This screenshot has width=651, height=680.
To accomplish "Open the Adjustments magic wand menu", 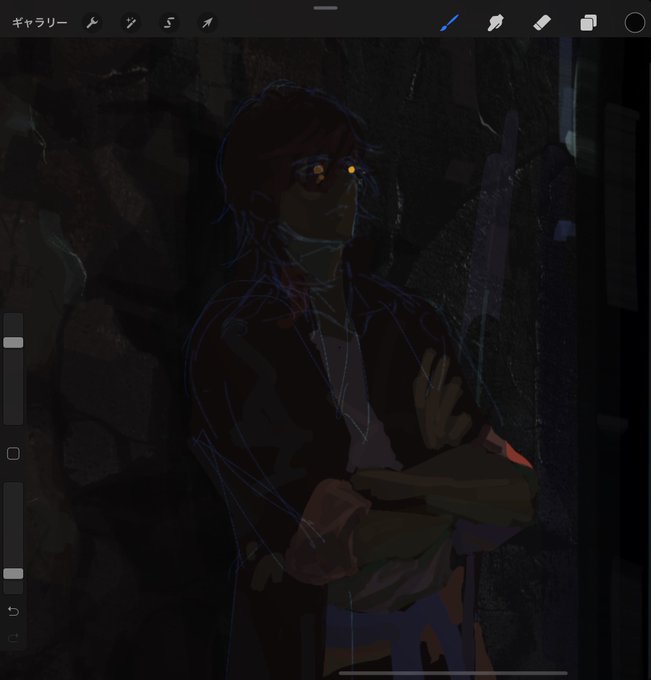I will [131, 23].
